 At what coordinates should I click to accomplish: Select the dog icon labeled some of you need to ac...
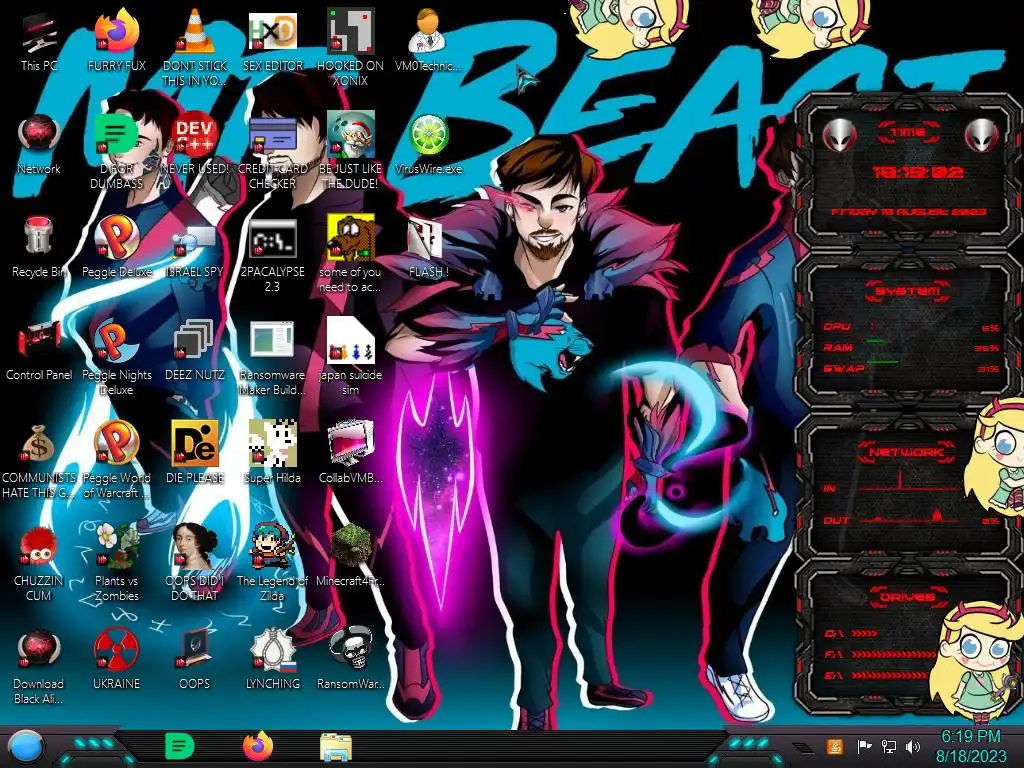click(351, 255)
